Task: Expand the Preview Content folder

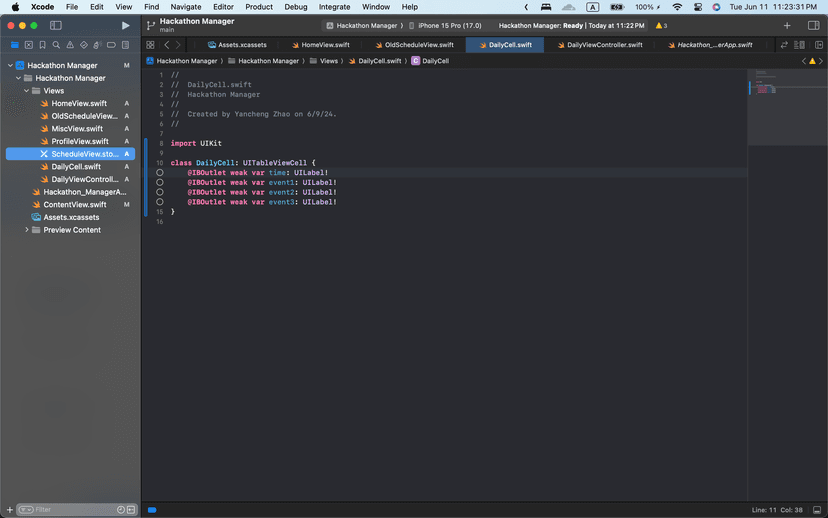Action: pyautogui.click(x=27, y=230)
